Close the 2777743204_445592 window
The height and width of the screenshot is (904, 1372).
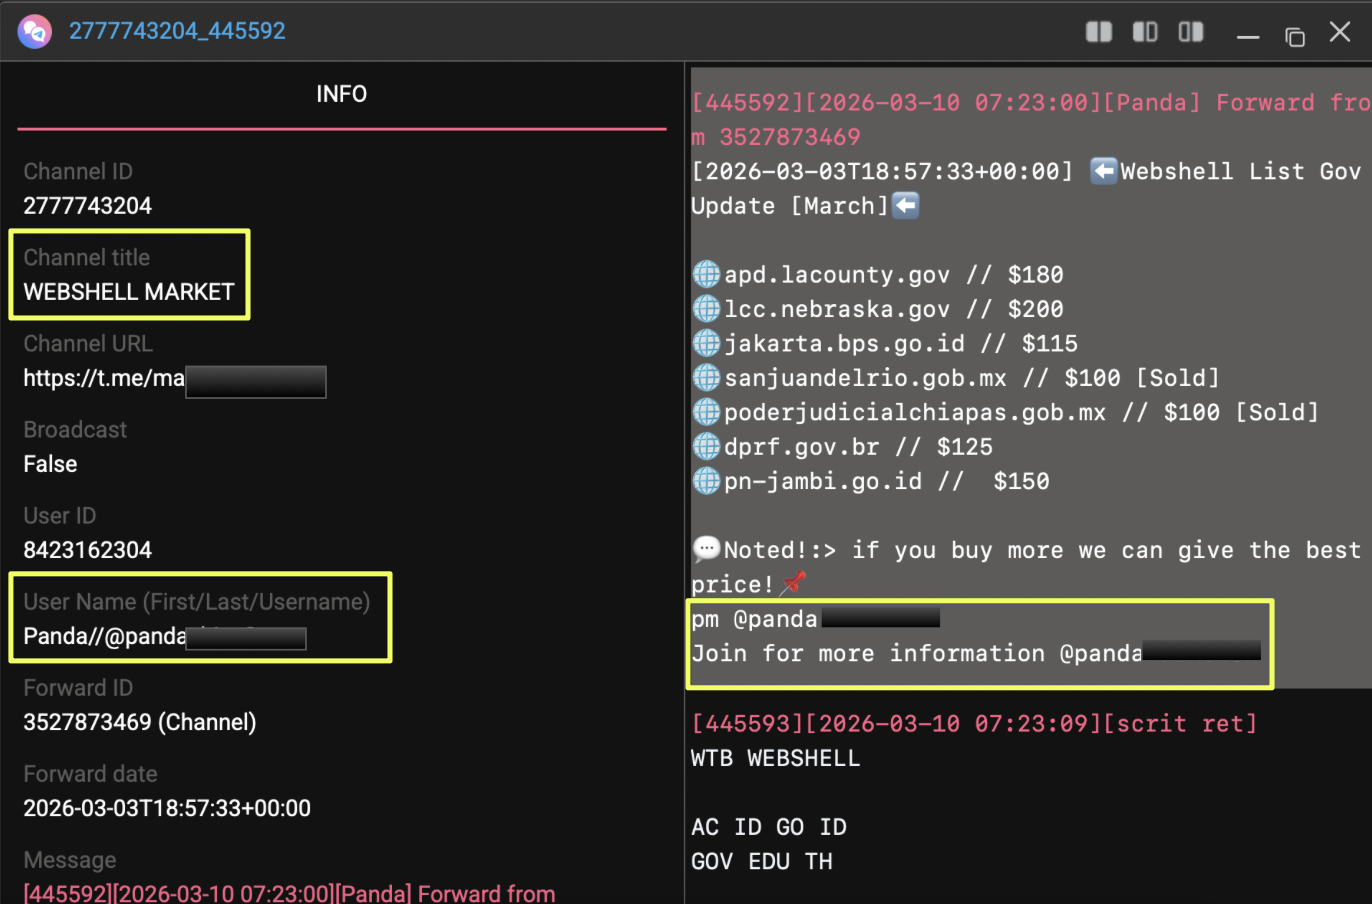pos(1340,32)
